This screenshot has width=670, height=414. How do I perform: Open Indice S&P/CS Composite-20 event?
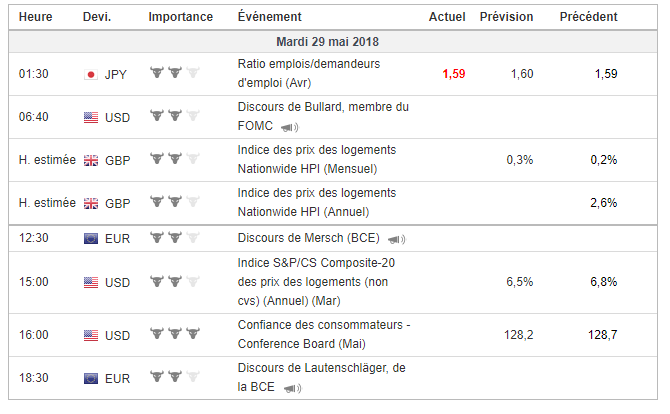(316, 282)
